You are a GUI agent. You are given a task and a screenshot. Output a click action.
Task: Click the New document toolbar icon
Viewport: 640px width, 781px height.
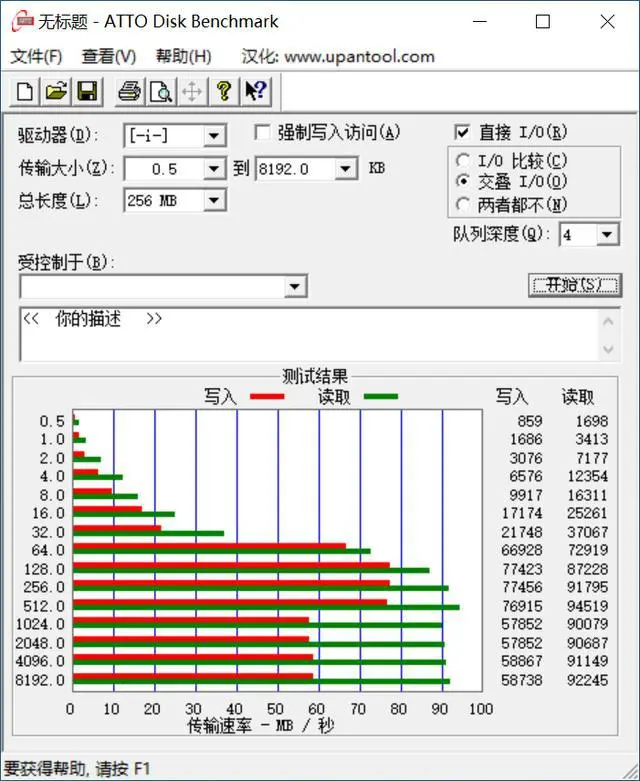click(25, 92)
